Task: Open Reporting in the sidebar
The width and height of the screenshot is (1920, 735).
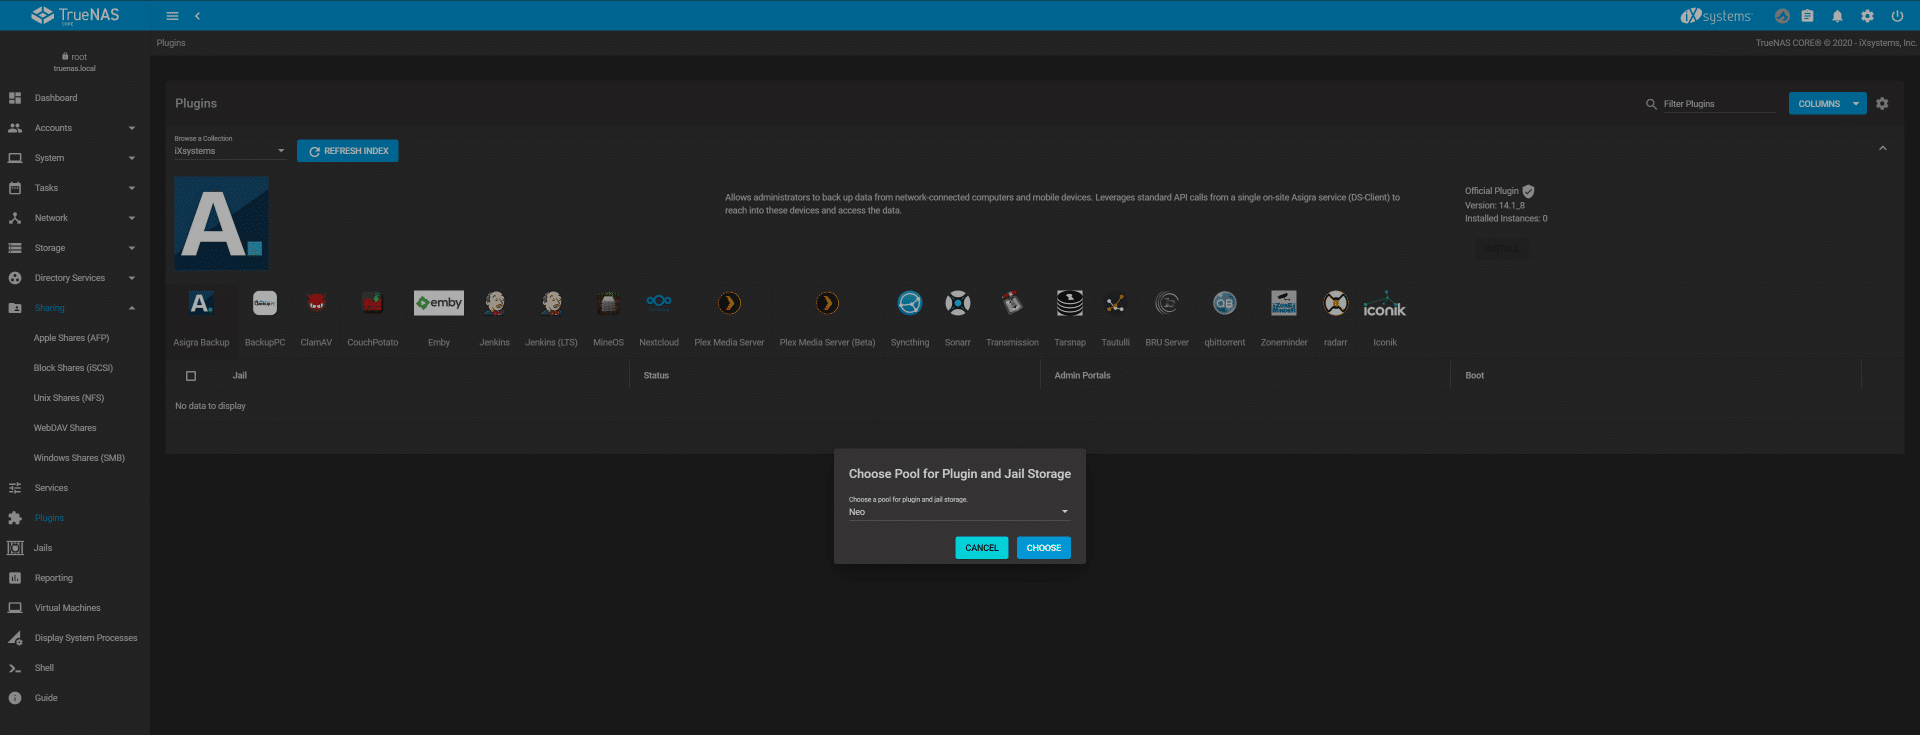Action: [75, 578]
